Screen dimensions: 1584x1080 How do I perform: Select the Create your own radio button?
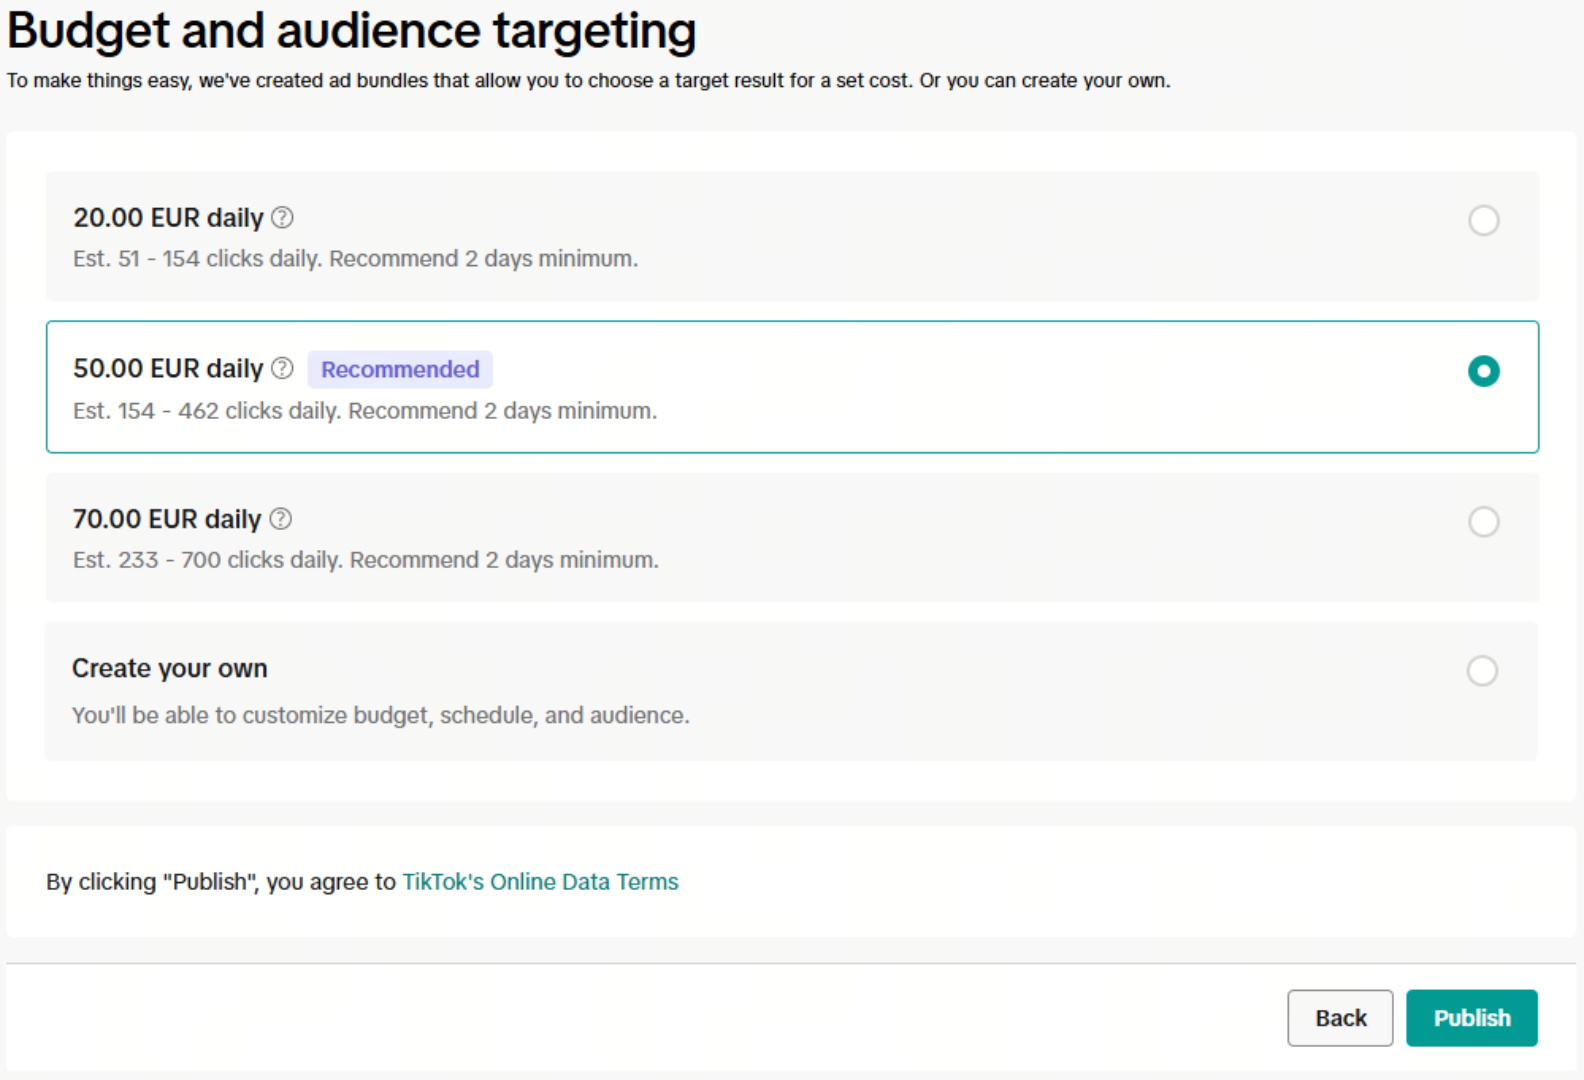click(1482, 670)
